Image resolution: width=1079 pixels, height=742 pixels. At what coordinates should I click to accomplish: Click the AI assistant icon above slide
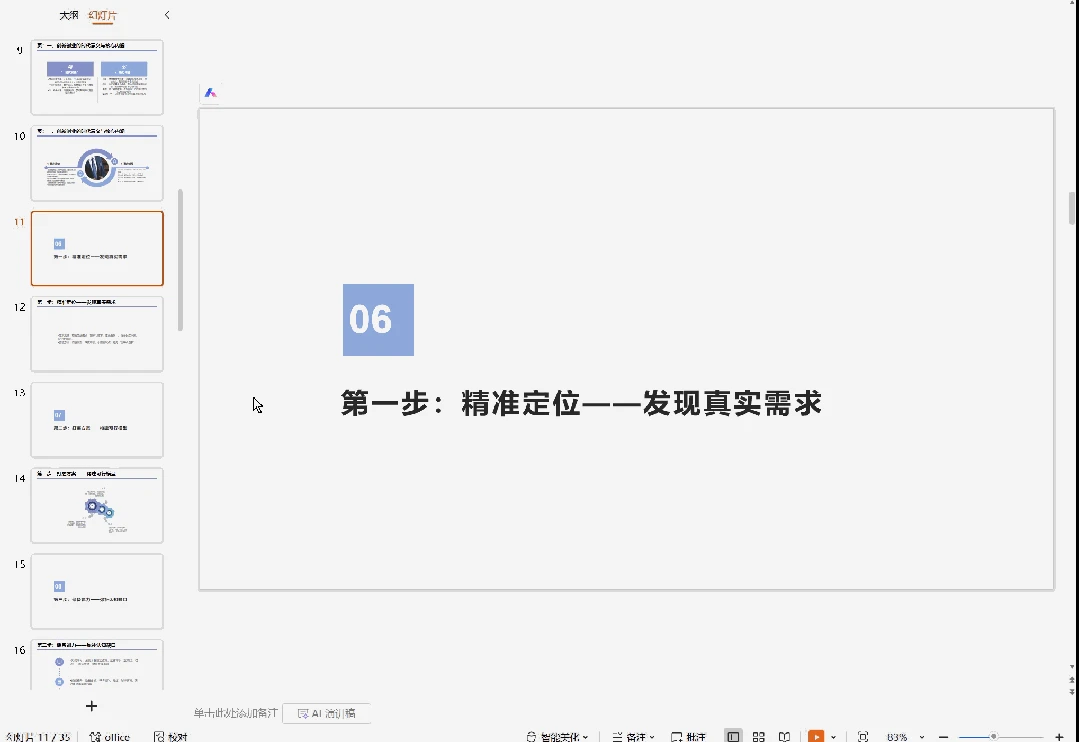coord(211,92)
